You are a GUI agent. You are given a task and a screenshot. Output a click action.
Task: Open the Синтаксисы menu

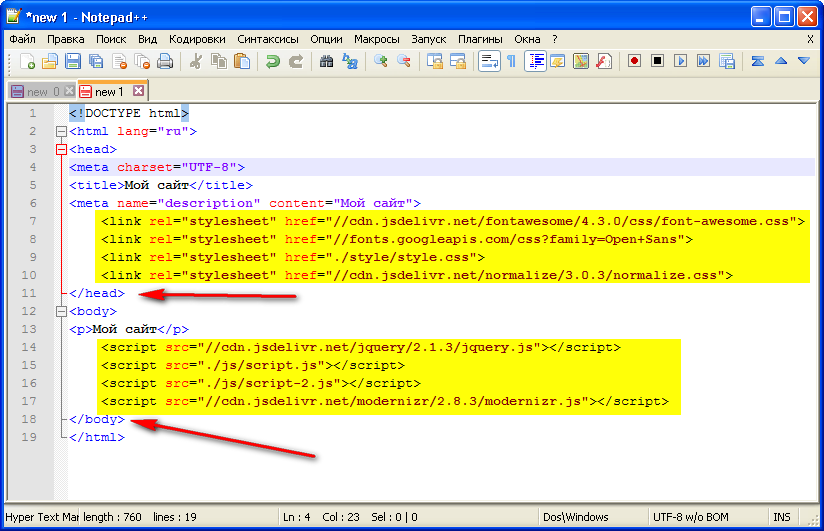tap(268, 39)
